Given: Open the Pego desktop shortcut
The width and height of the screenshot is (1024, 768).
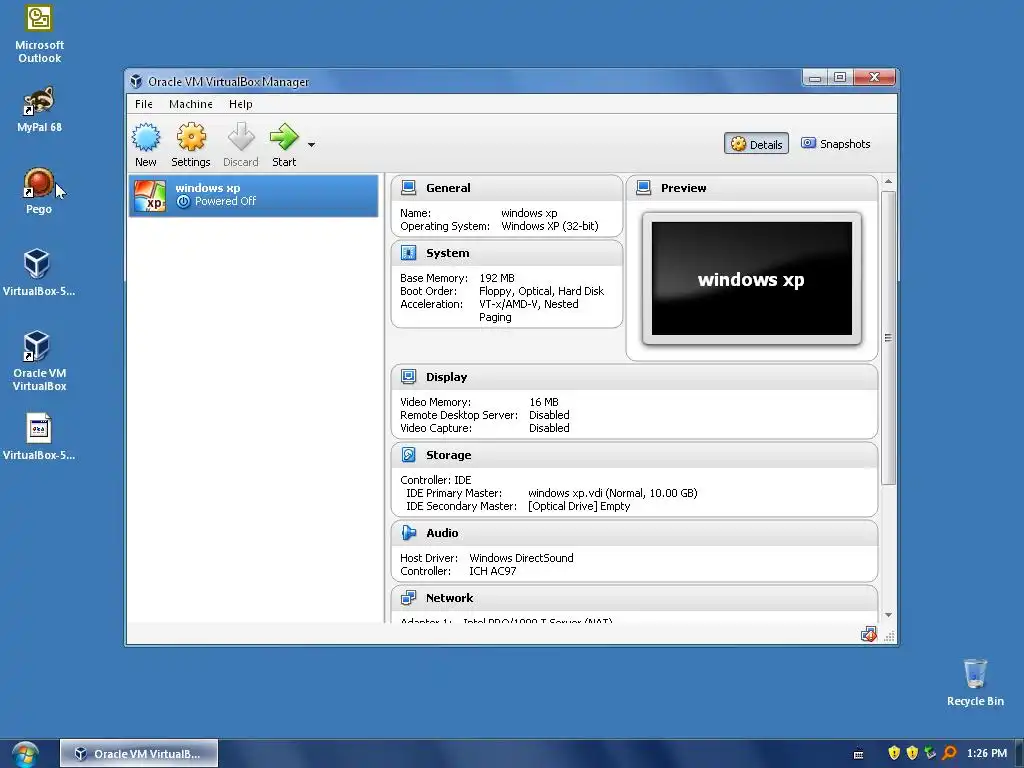Looking at the screenshot, I should click(x=39, y=191).
